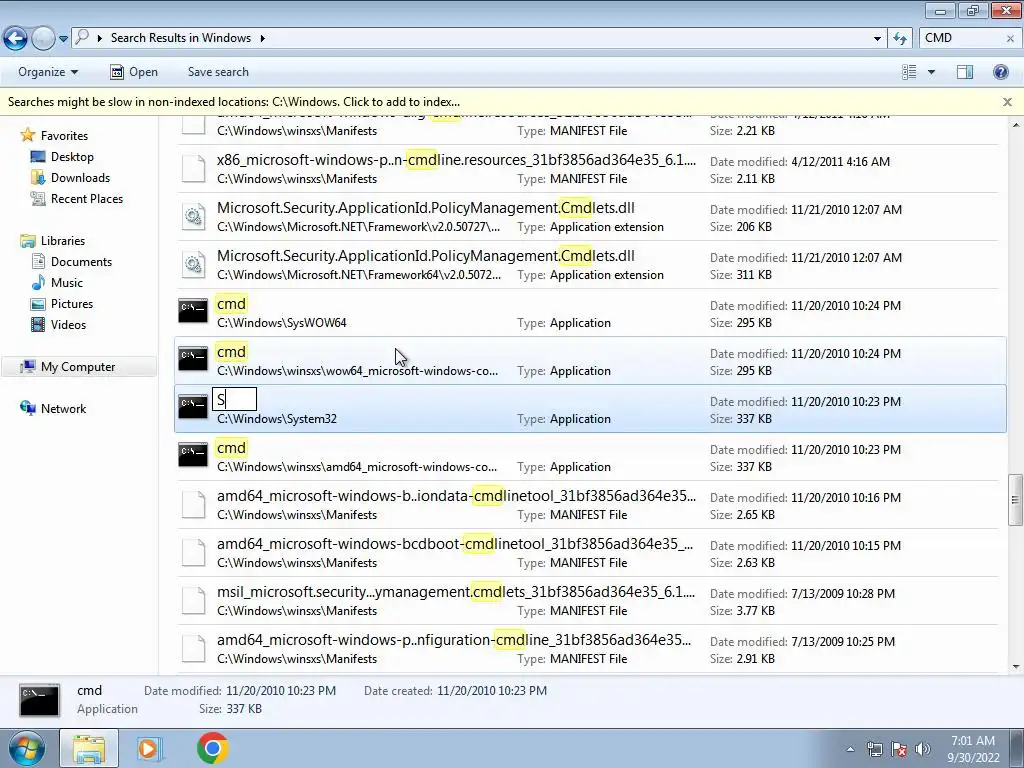Open Help with the question mark icon
This screenshot has width=1024, height=768.
point(1000,72)
